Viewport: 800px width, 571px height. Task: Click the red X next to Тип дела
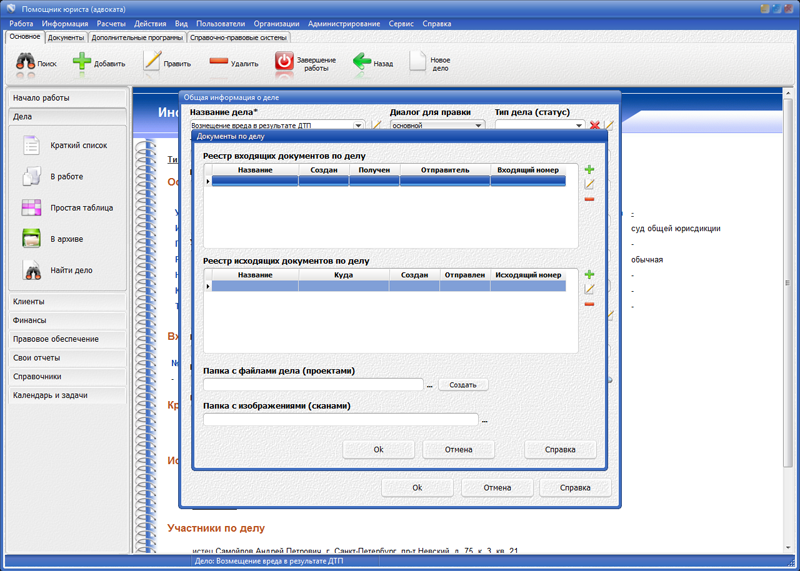[x=595, y=126]
